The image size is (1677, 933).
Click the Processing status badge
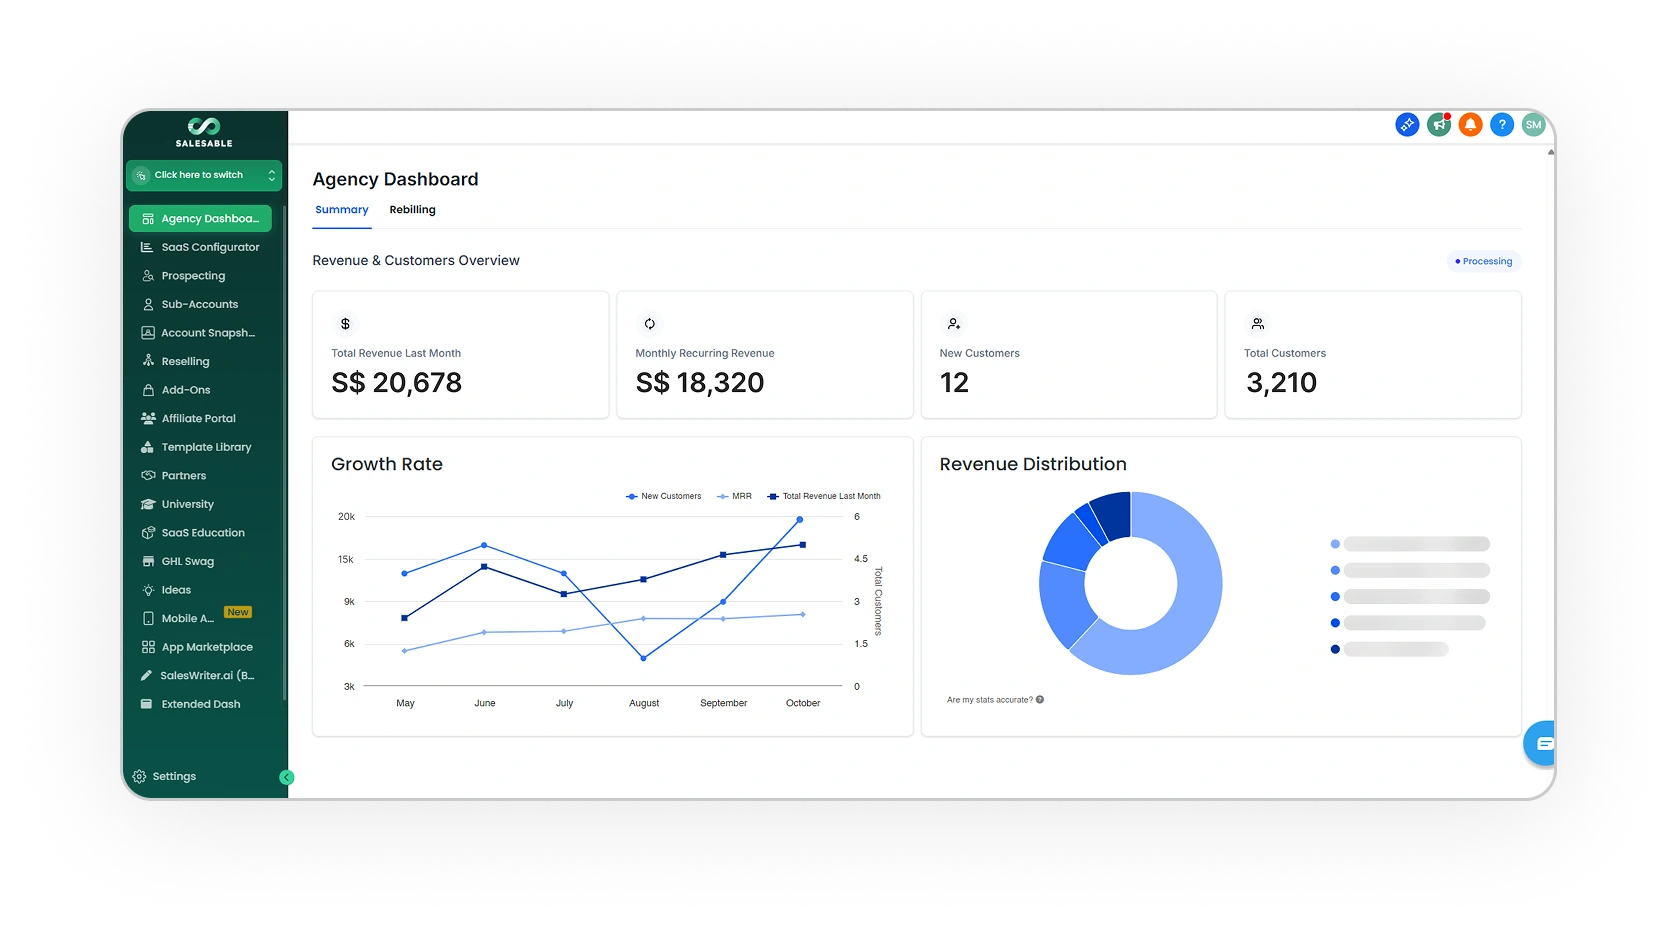click(x=1484, y=262)
